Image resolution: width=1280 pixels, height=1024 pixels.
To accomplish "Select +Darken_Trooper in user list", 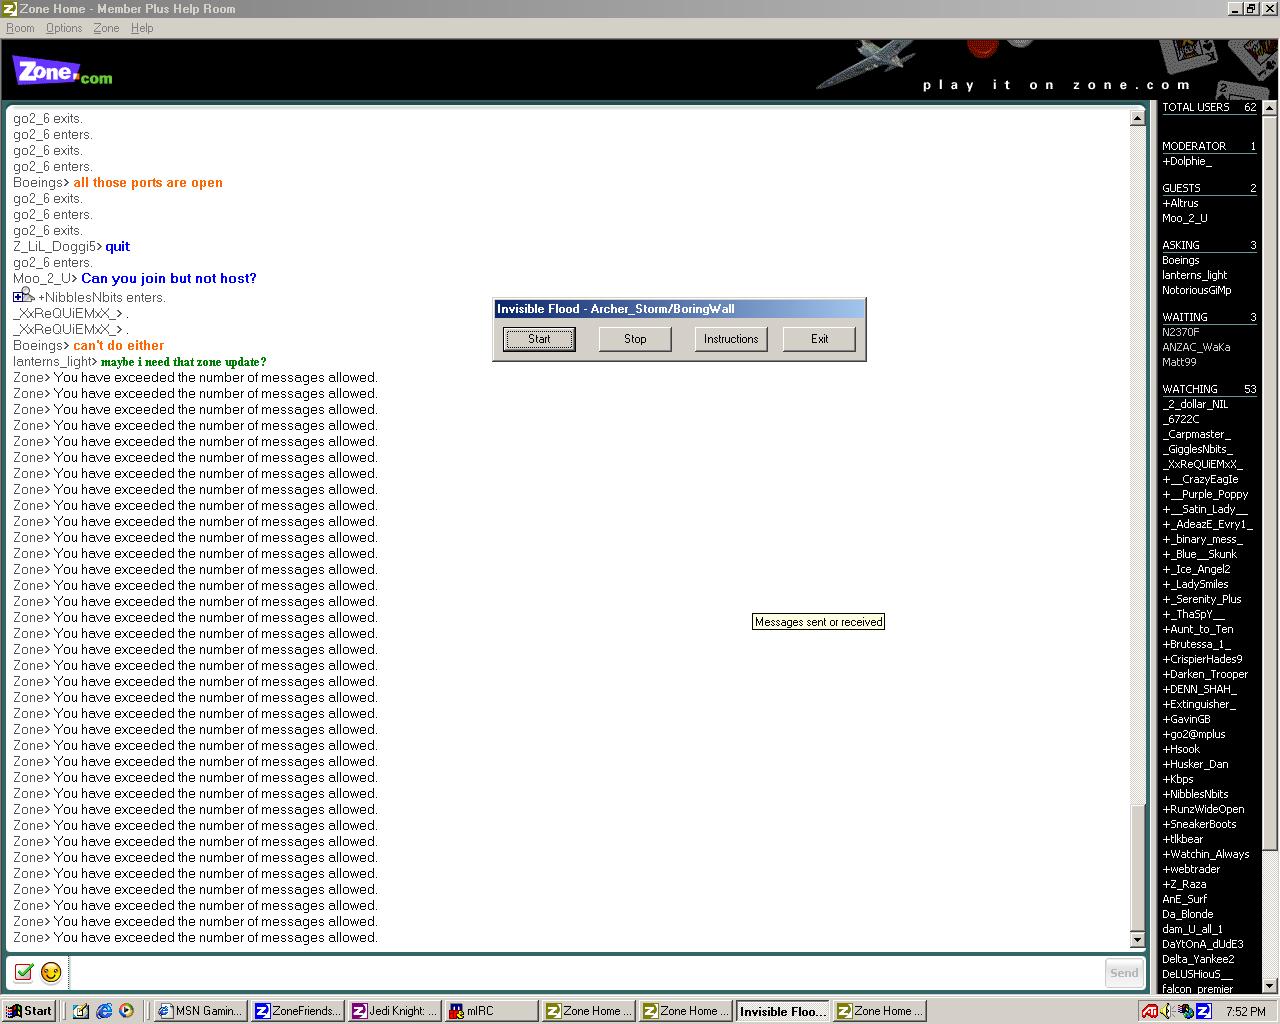I will pyautogui.click(x=1205, y=674).
